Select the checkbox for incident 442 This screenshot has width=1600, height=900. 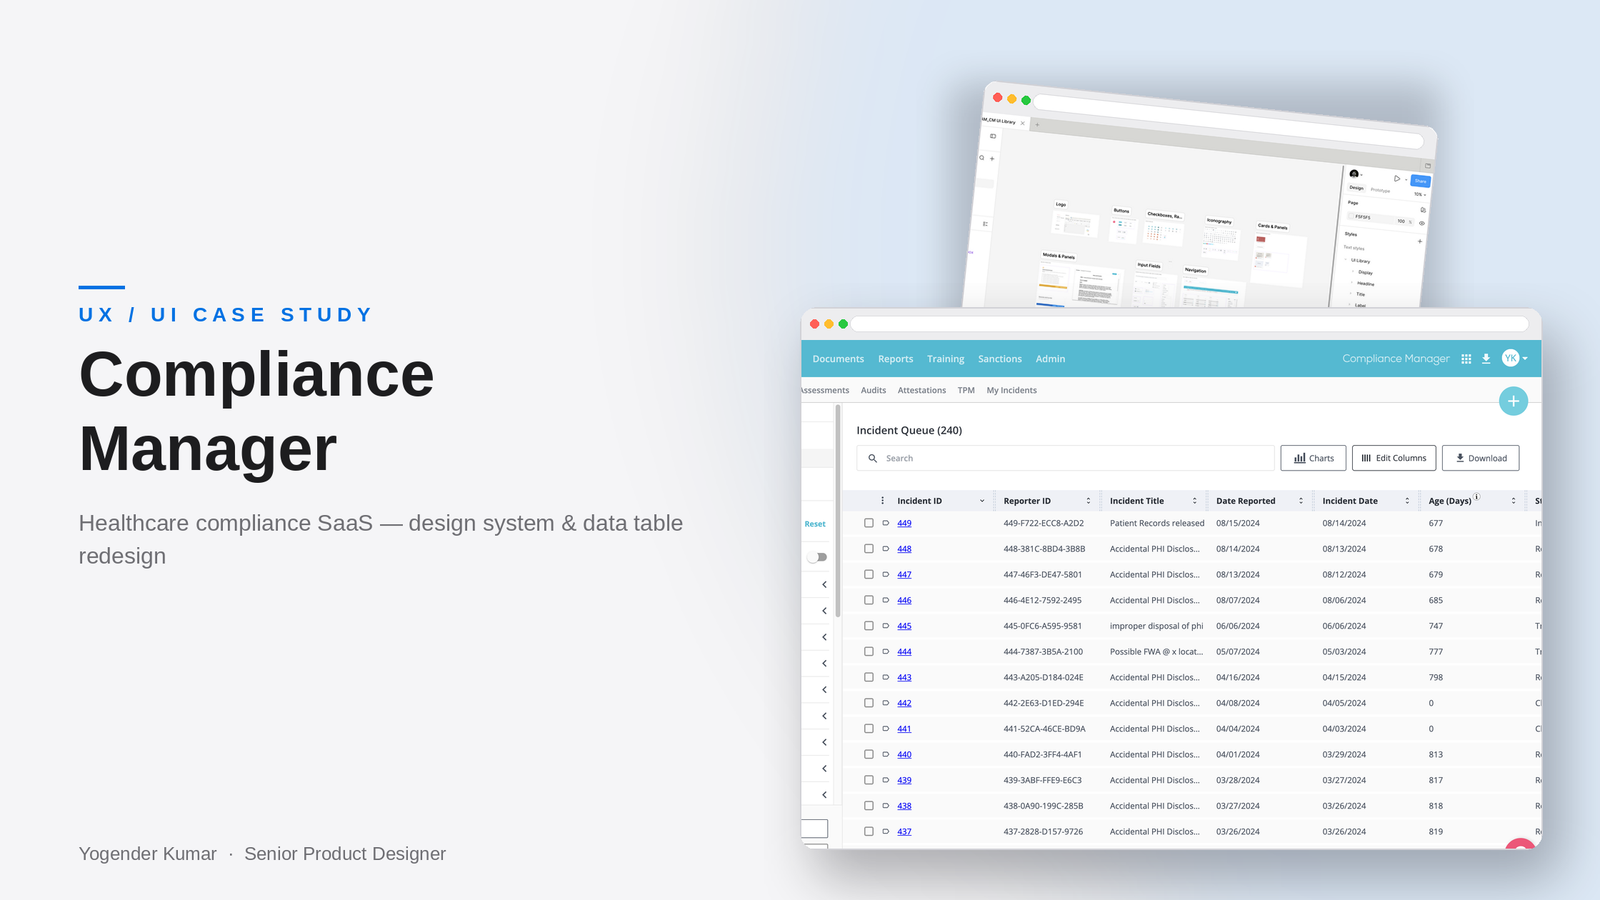869,703
